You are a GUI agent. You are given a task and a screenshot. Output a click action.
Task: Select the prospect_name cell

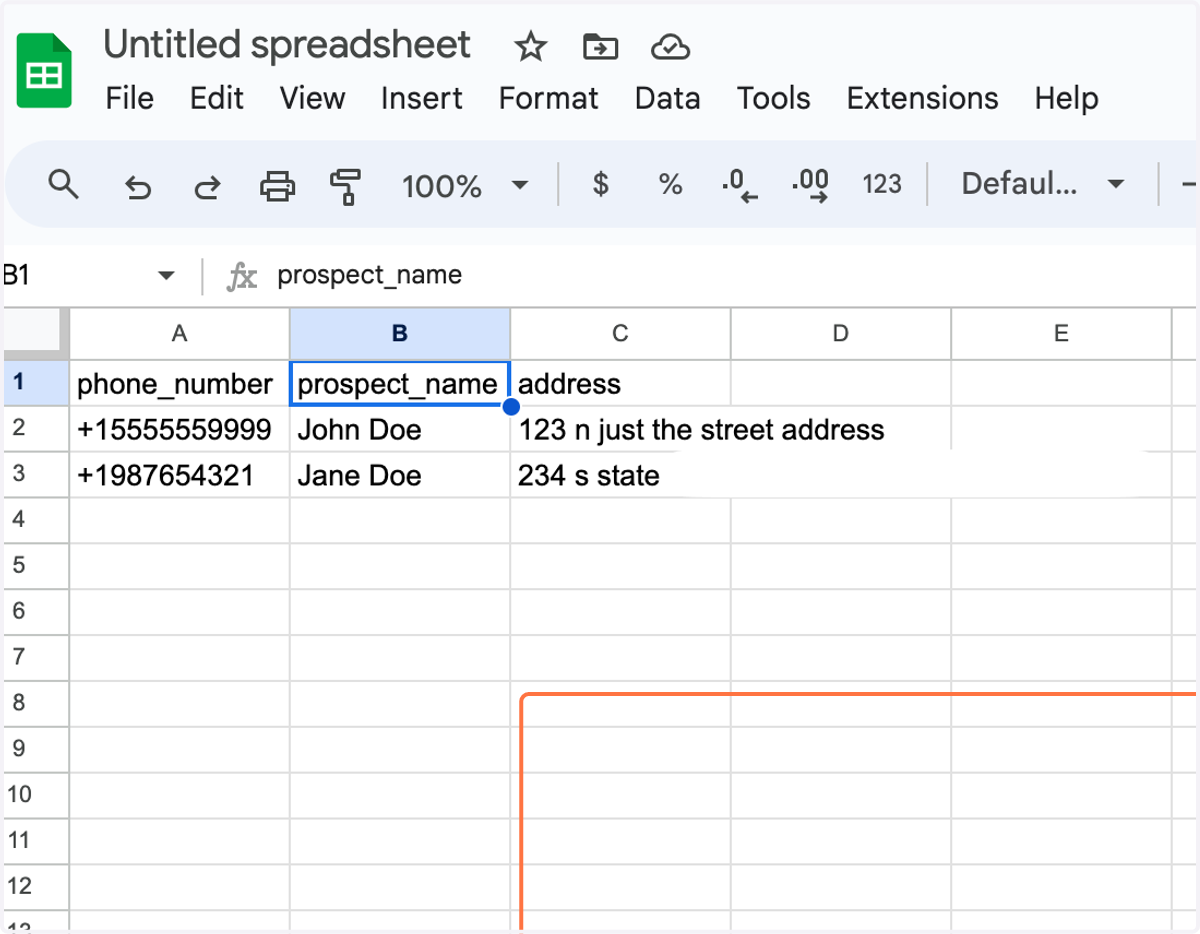tap(400, 383)
